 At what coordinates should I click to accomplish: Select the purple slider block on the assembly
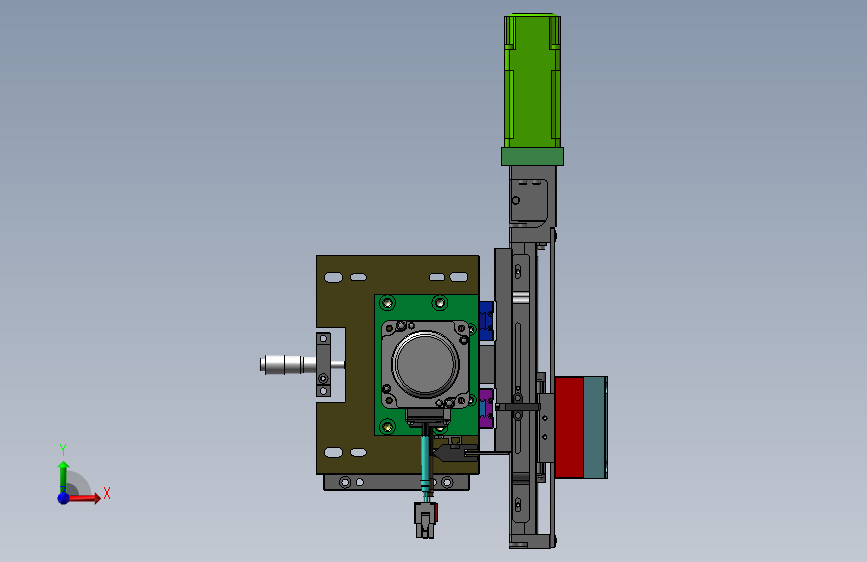pyautogui.click(x=487, y=408)
